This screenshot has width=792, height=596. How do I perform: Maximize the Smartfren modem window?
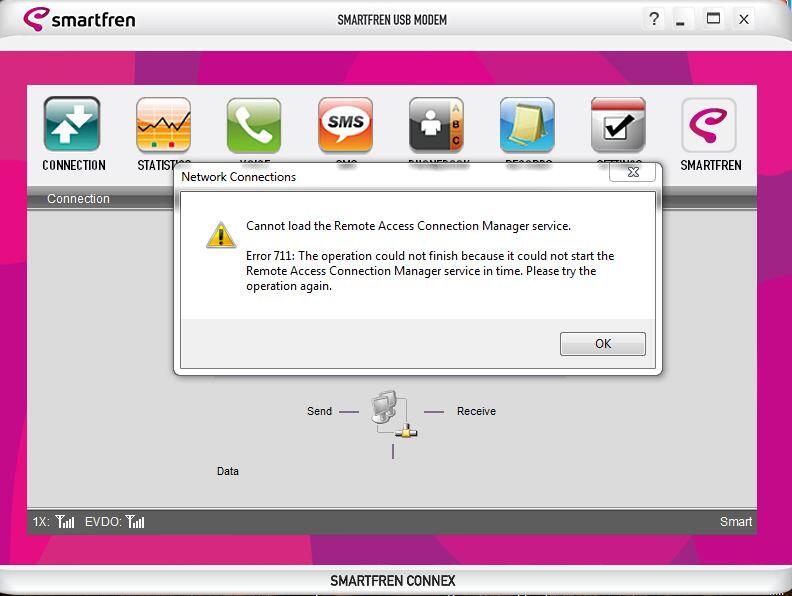pos(713,19)
